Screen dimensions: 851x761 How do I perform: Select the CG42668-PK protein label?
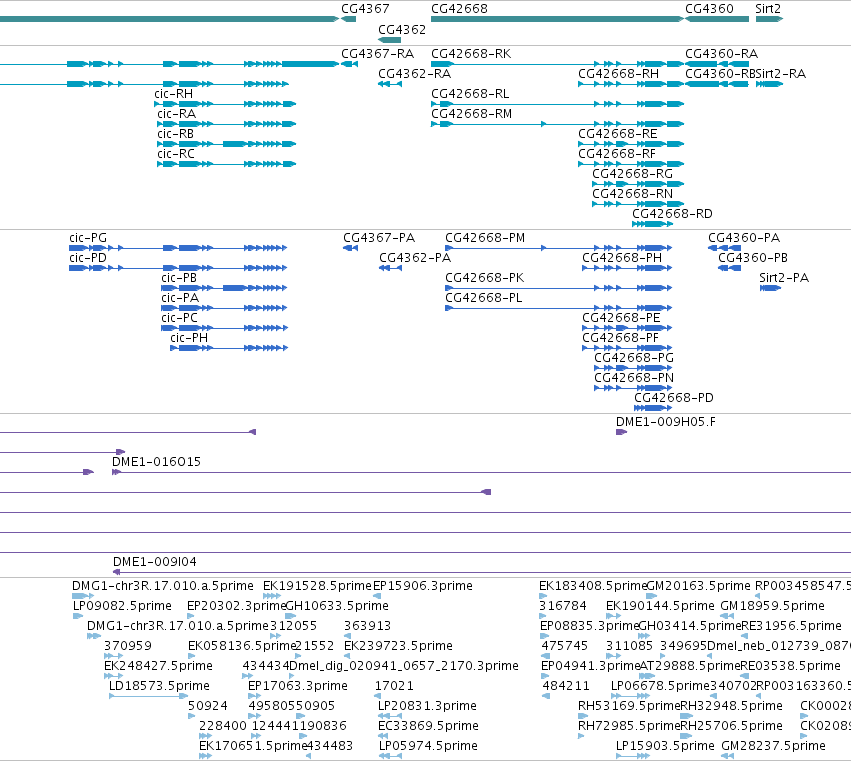click(485, 278)
